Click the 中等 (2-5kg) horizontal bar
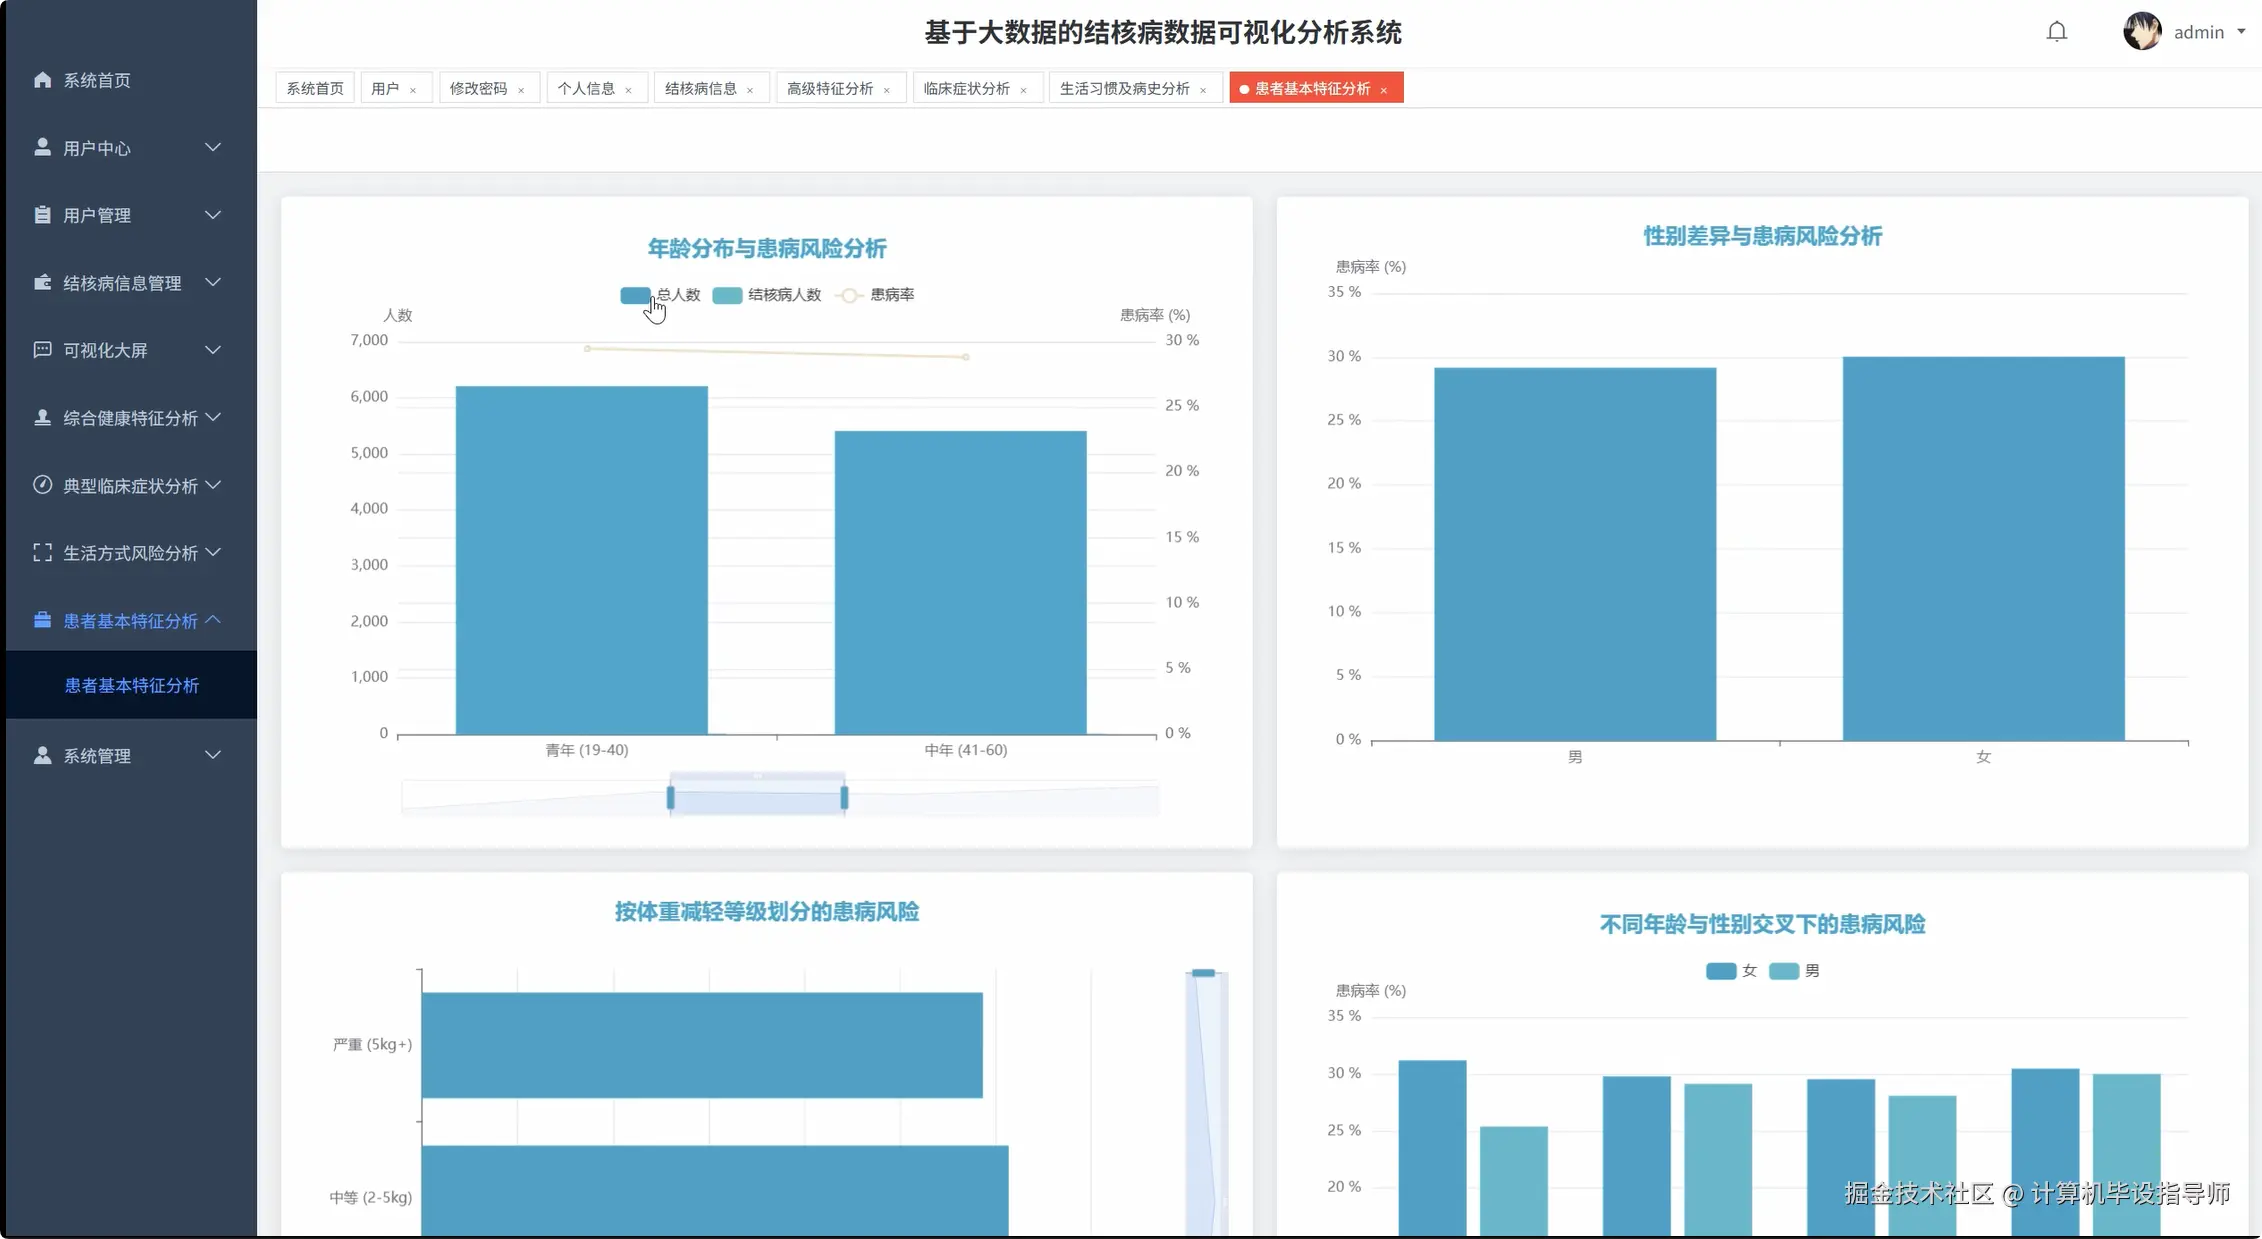The width and height of the screenshot is (2262, 1239). 715,1190
